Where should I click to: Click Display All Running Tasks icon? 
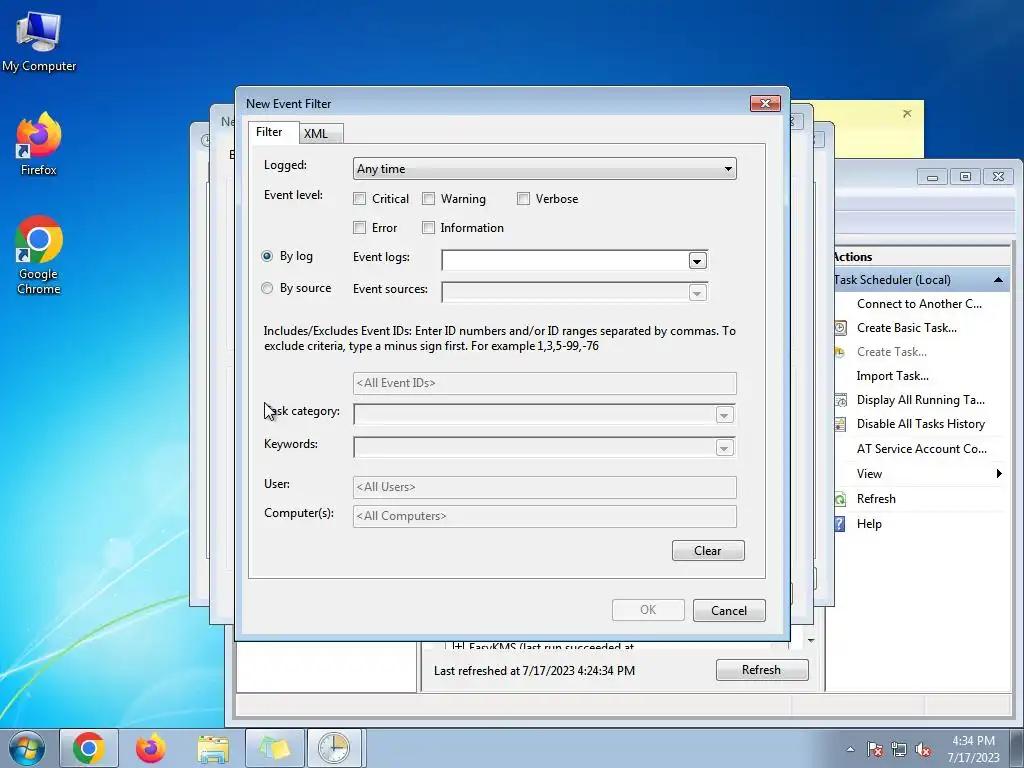click(x=840, y=400)
